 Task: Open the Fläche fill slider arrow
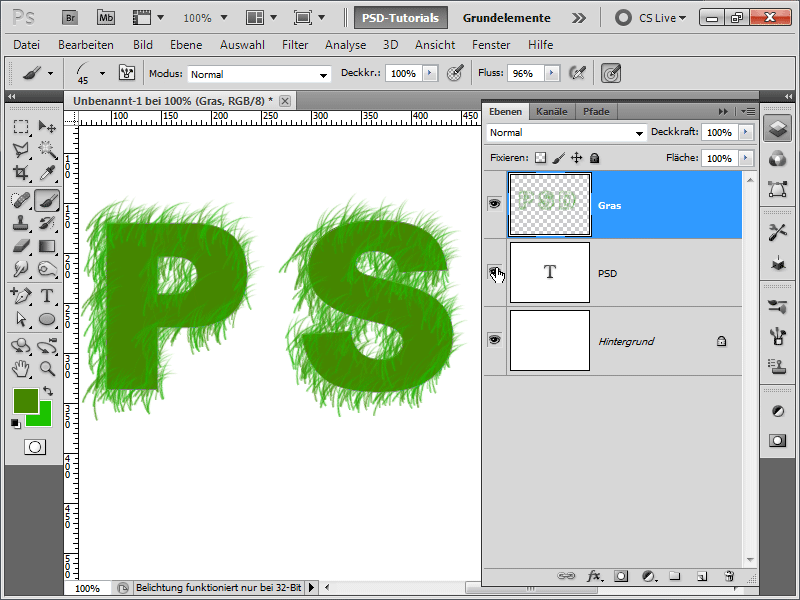tap(746, 158)
